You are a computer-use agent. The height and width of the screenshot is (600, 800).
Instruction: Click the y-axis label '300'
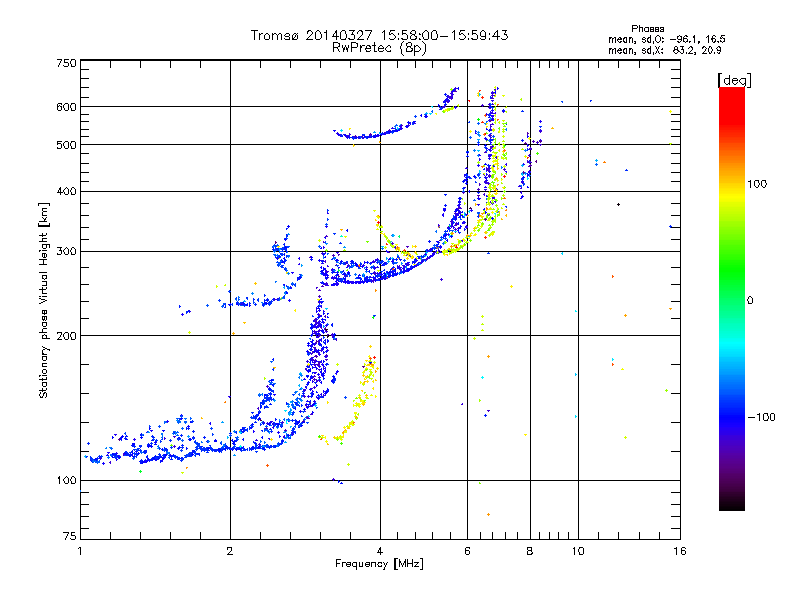[67, 252]
